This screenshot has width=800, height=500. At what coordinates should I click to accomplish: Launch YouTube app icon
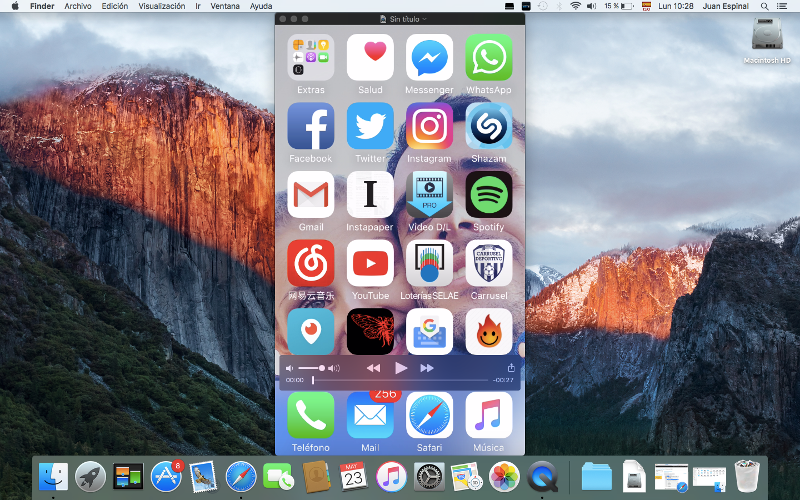(x=370, y=263)
